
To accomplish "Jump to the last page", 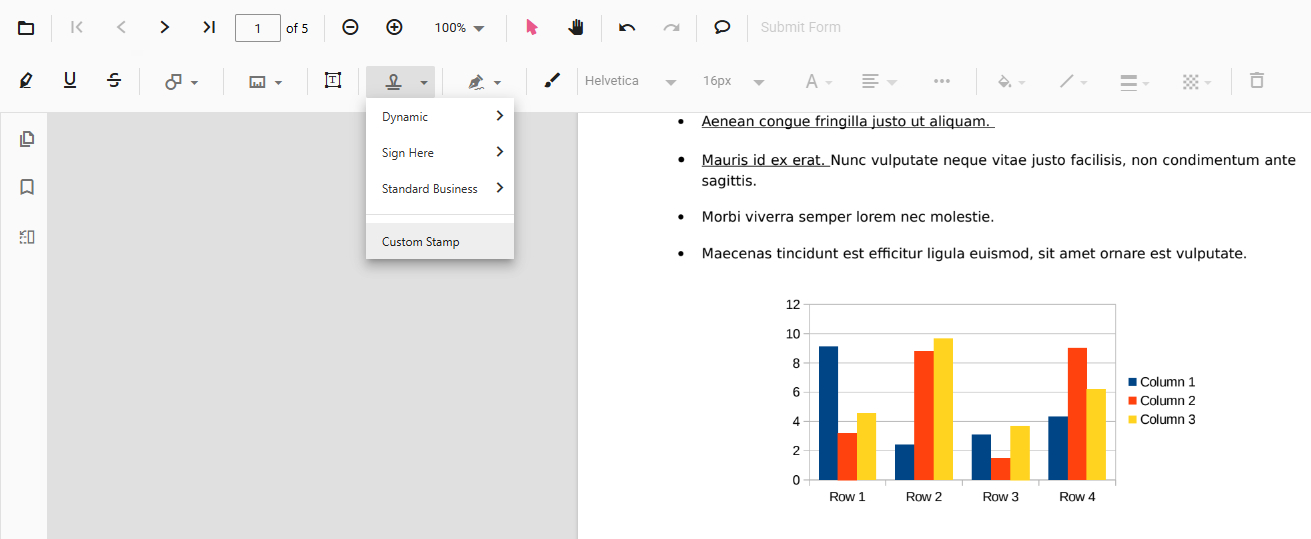I will [x=208, y=28].
